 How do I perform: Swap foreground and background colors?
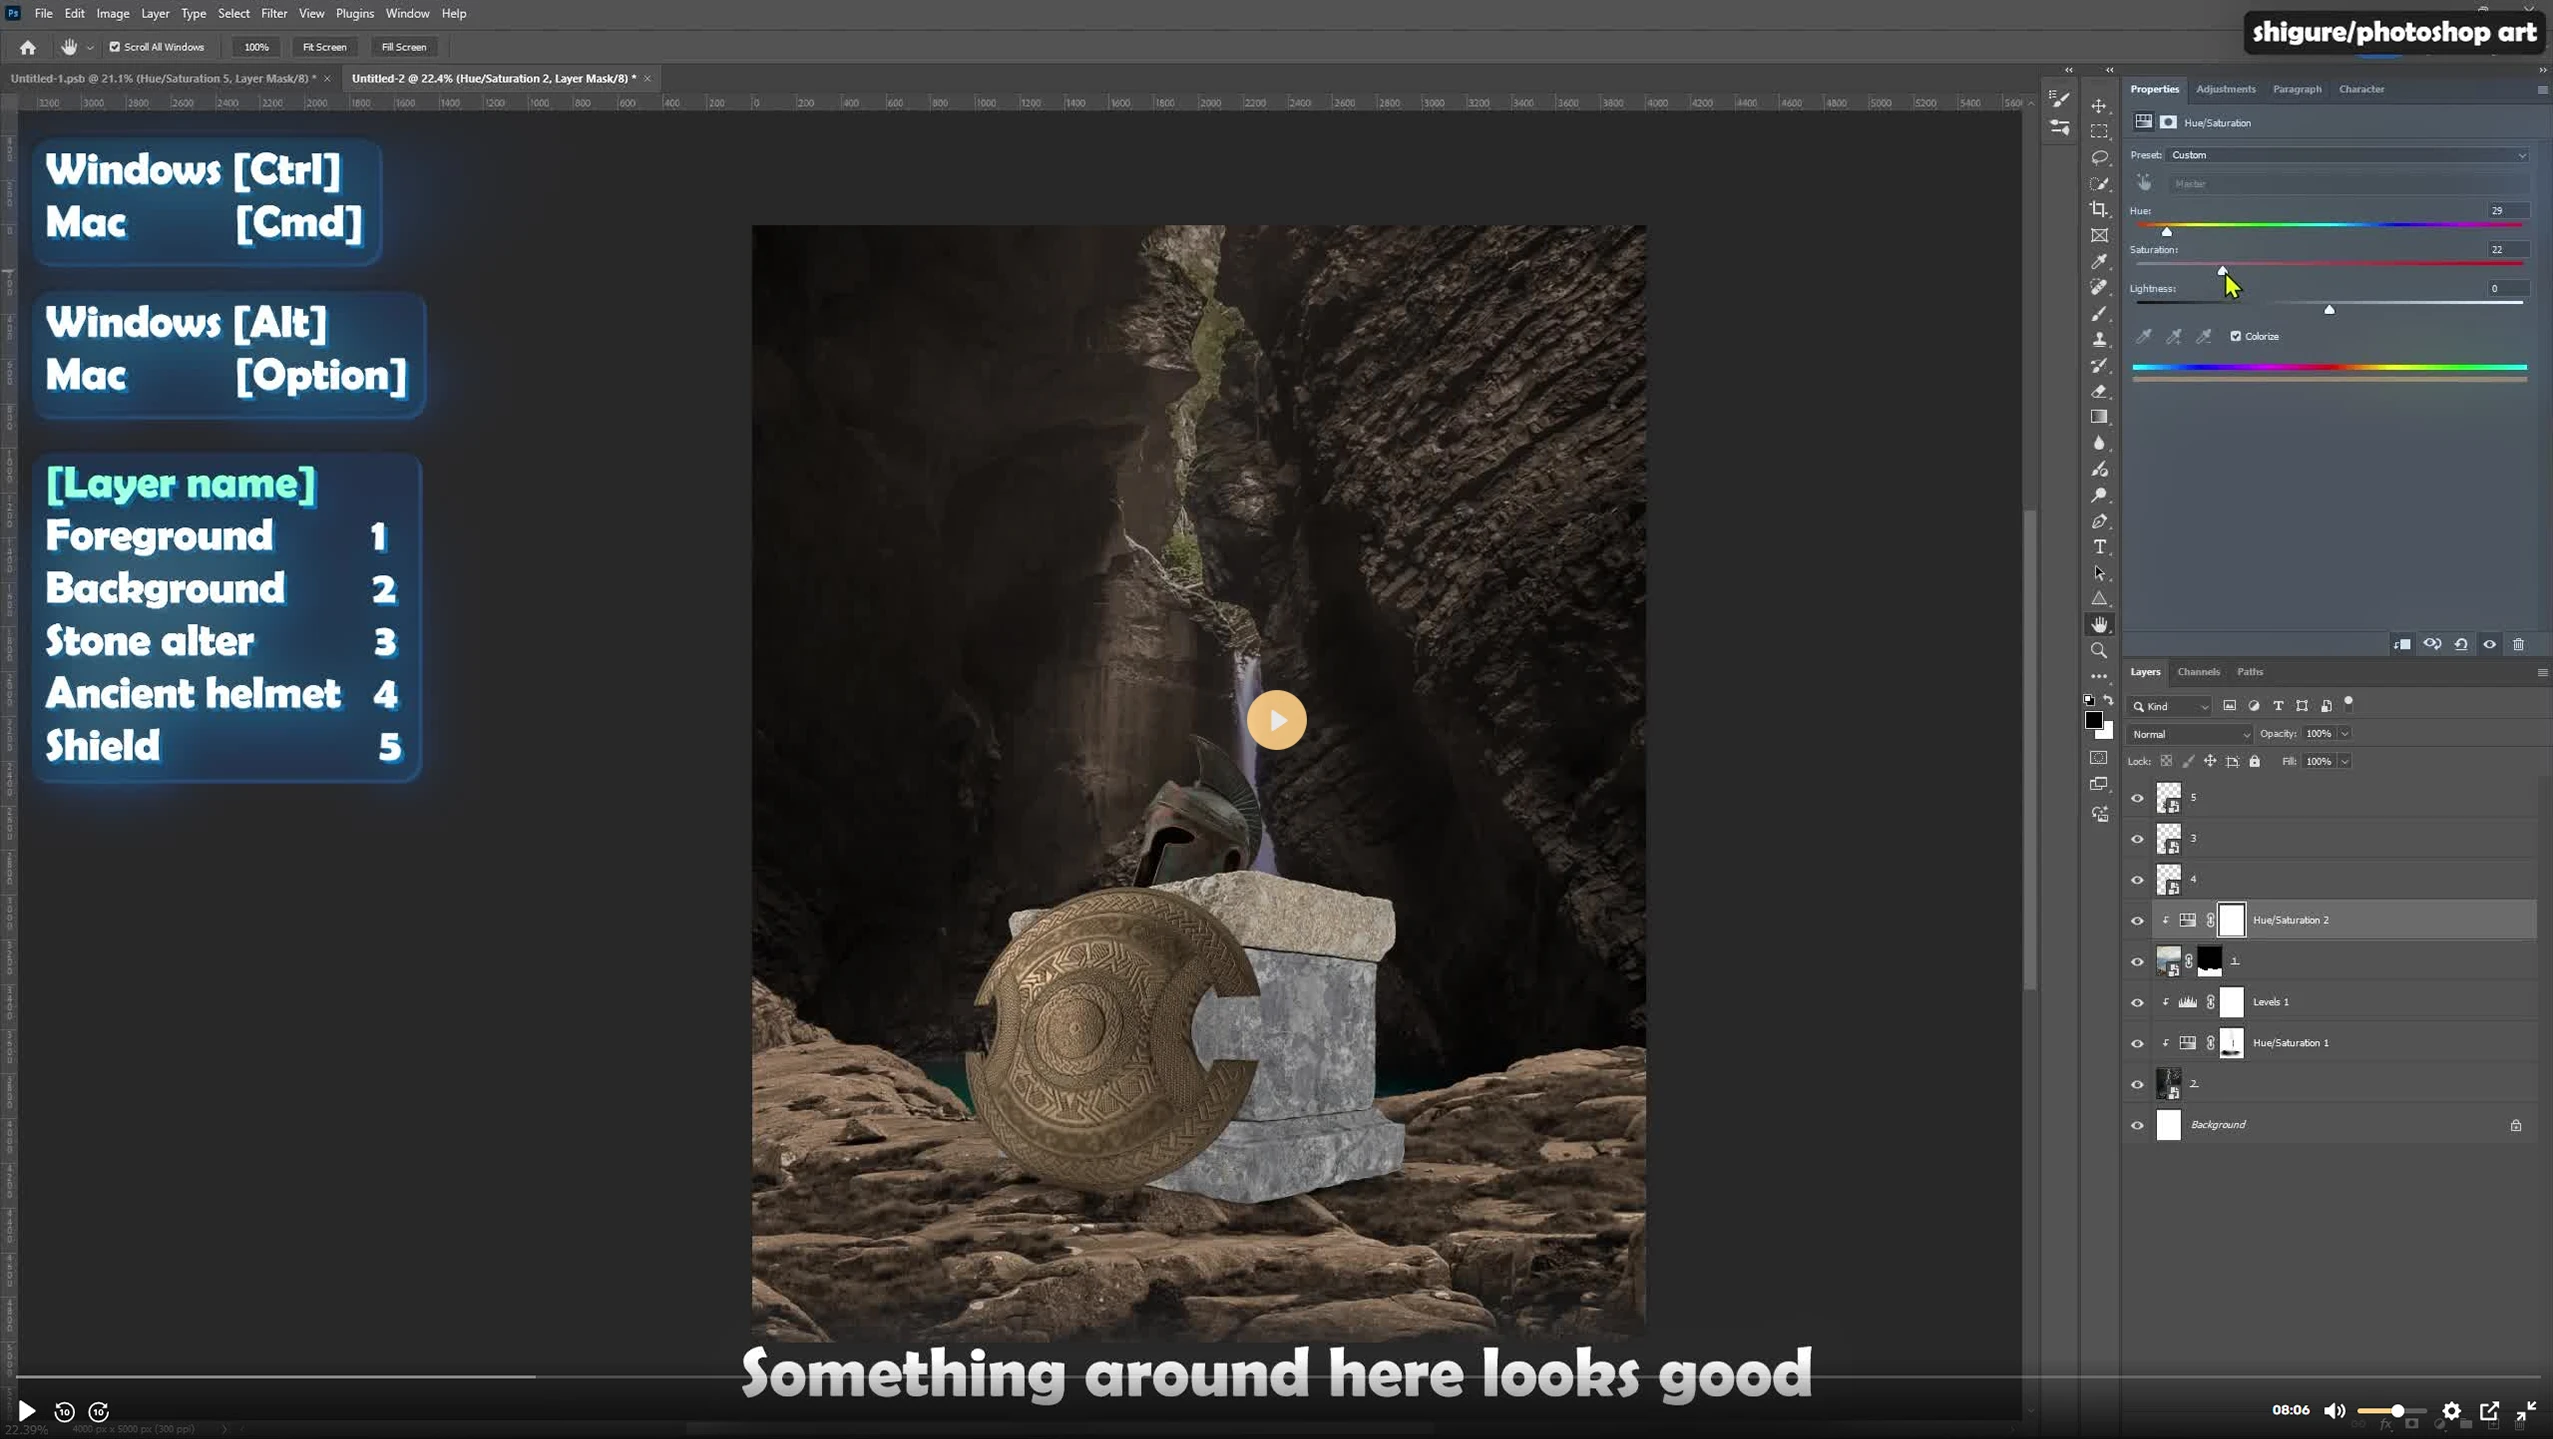2108,701
